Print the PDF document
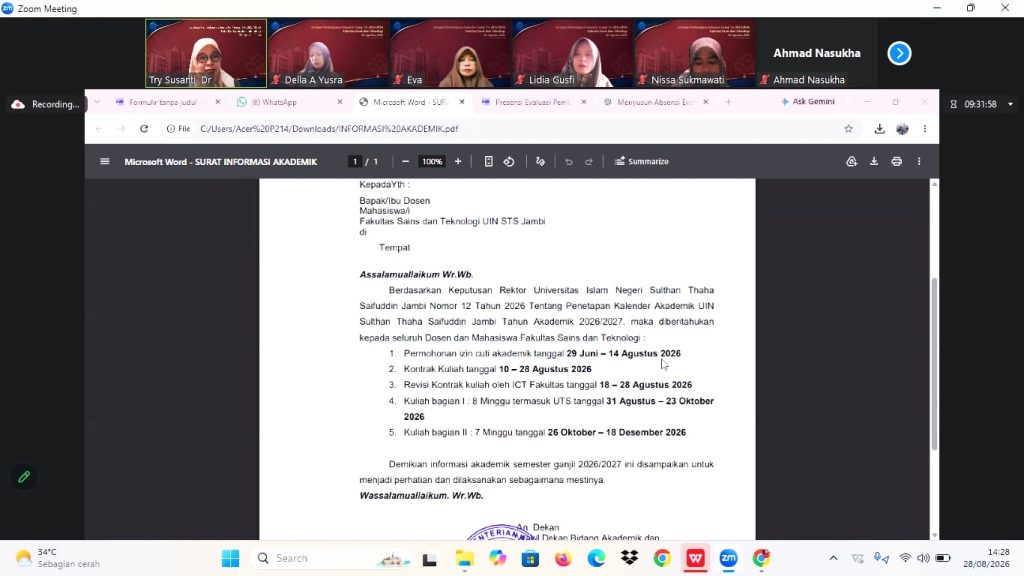1024x576 pixels. tap(897, 161)
